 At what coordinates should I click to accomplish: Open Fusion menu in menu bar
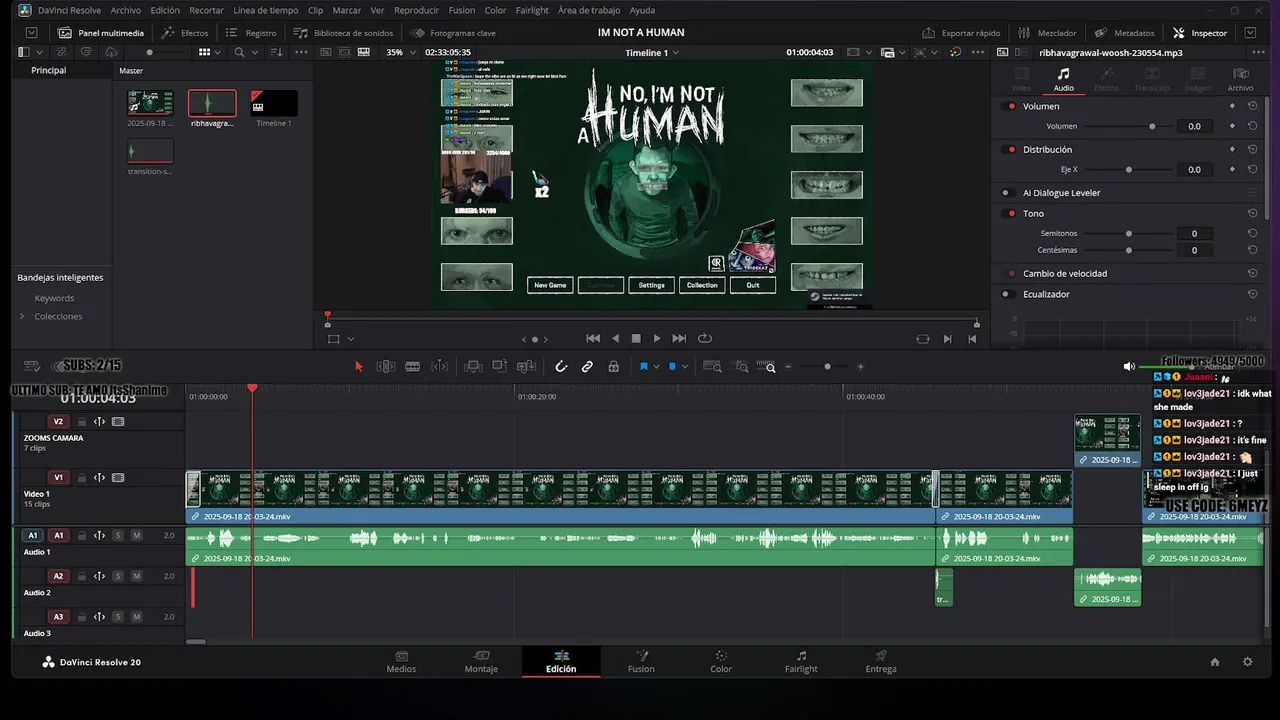pos(462,10)
